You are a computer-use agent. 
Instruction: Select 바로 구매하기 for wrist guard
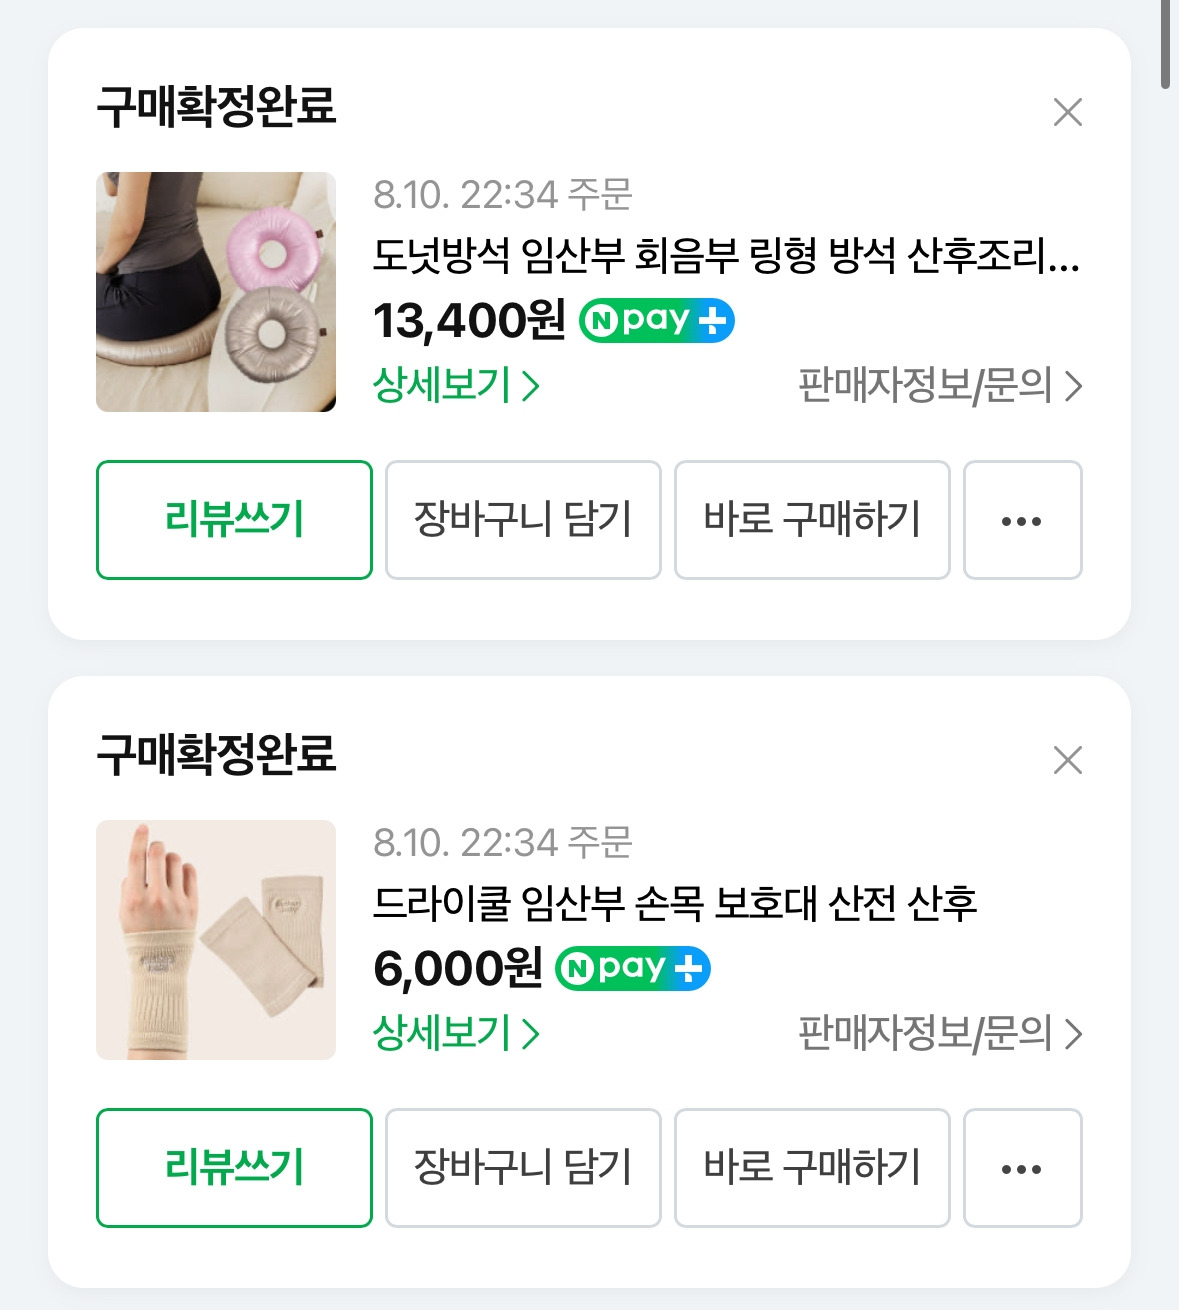[x=812, y=1168]
